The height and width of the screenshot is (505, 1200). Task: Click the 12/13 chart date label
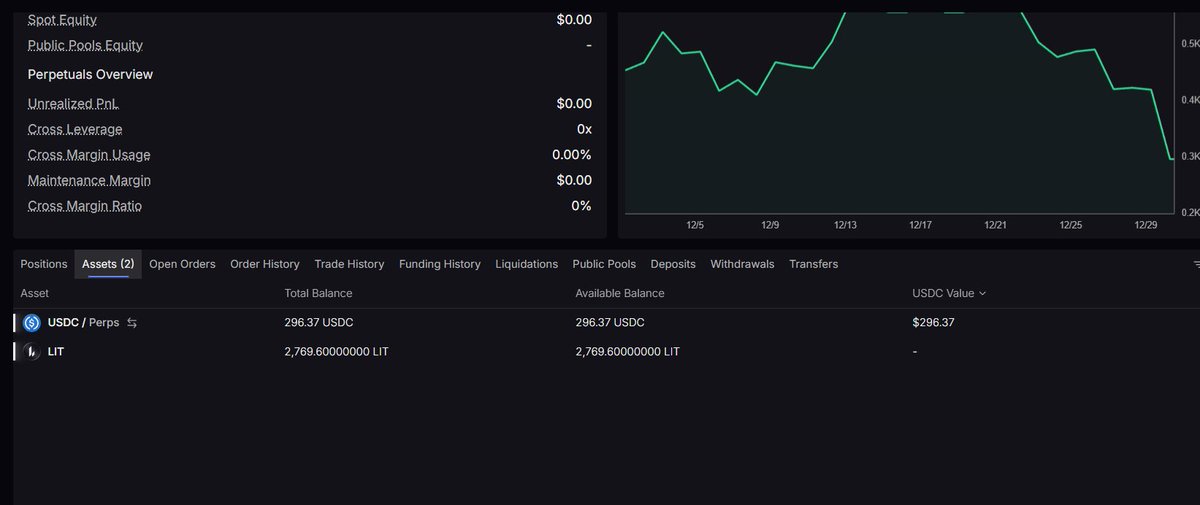point(845,226)
